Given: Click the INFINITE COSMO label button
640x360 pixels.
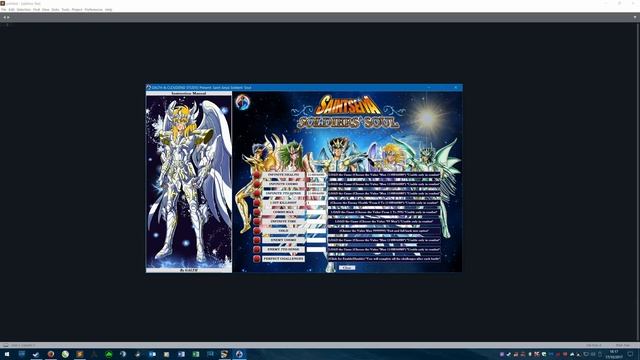Looking at the screenshot, I should [x=283, y=184].
